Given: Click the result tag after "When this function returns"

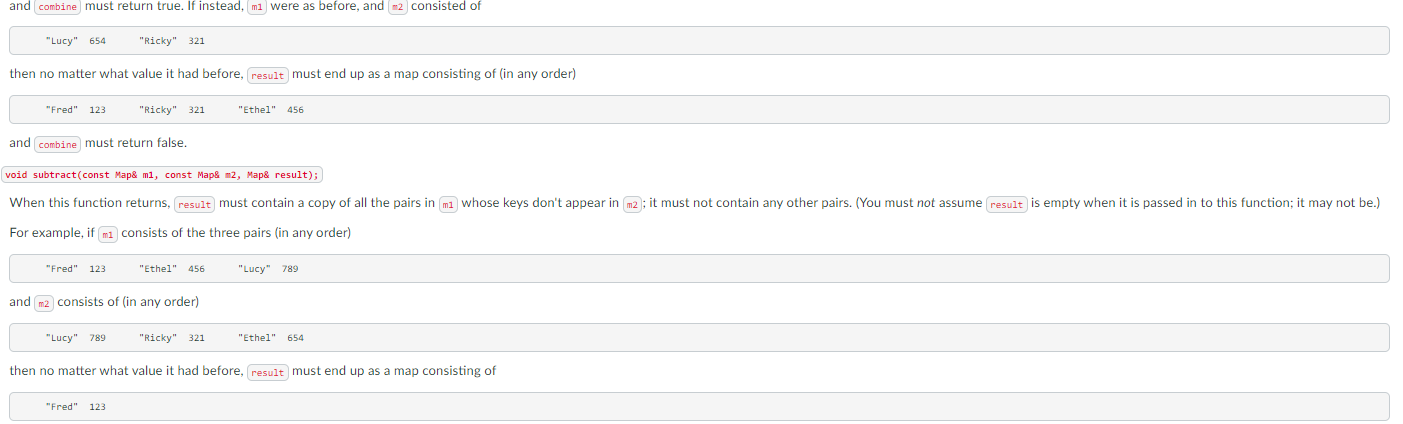Looking at the screenshot, I should (195, 204).
